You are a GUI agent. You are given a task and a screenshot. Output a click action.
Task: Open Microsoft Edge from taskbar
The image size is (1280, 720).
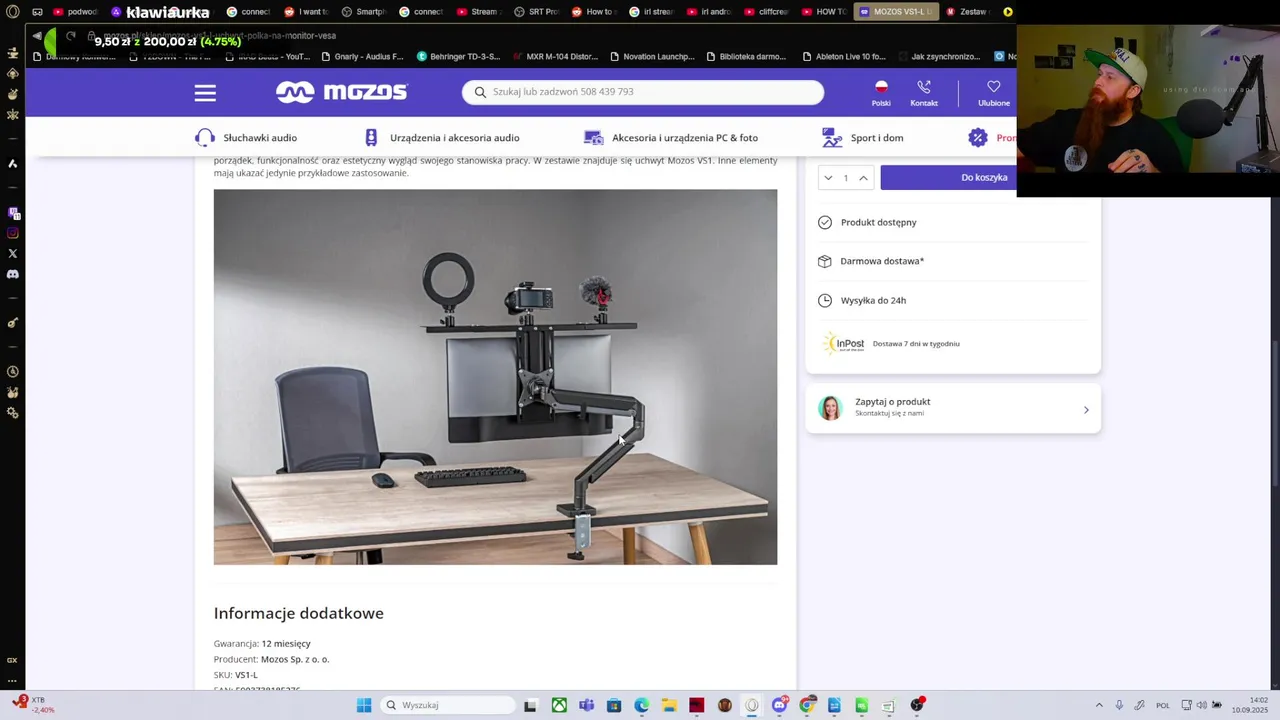641,705
